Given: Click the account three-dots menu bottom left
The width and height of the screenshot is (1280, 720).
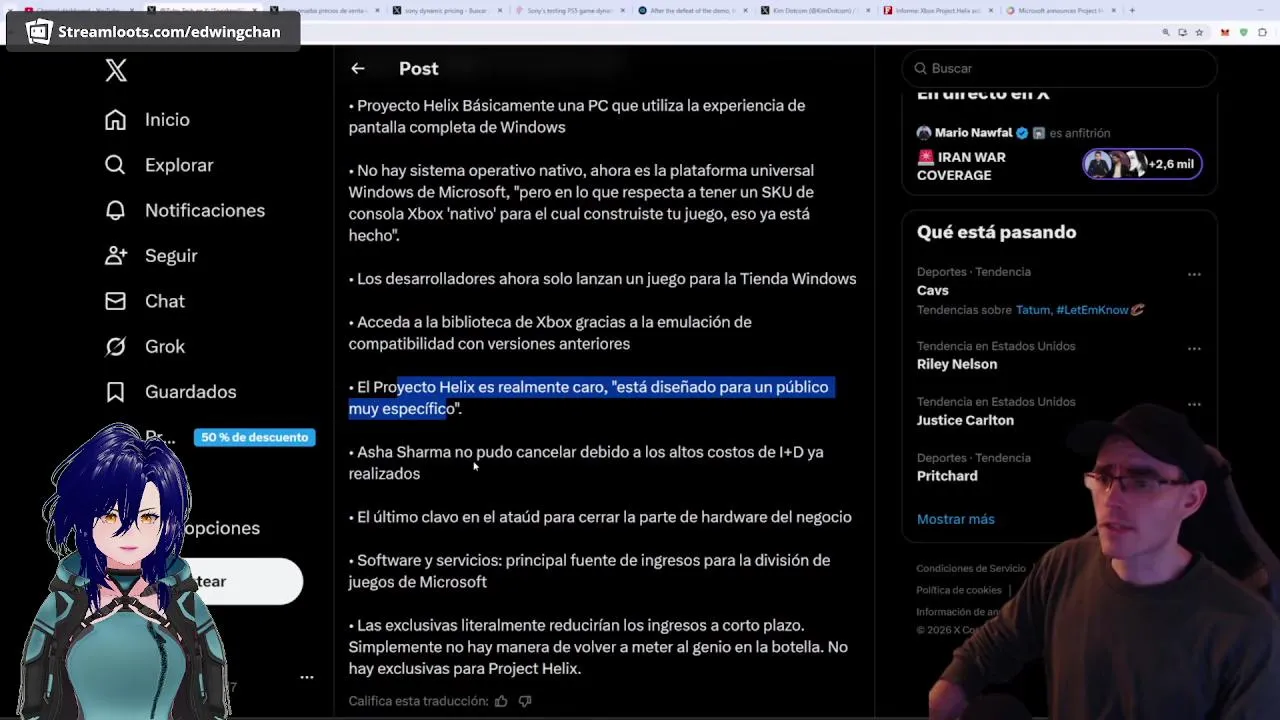Looking at the screenshot, I should pos(307,677).
